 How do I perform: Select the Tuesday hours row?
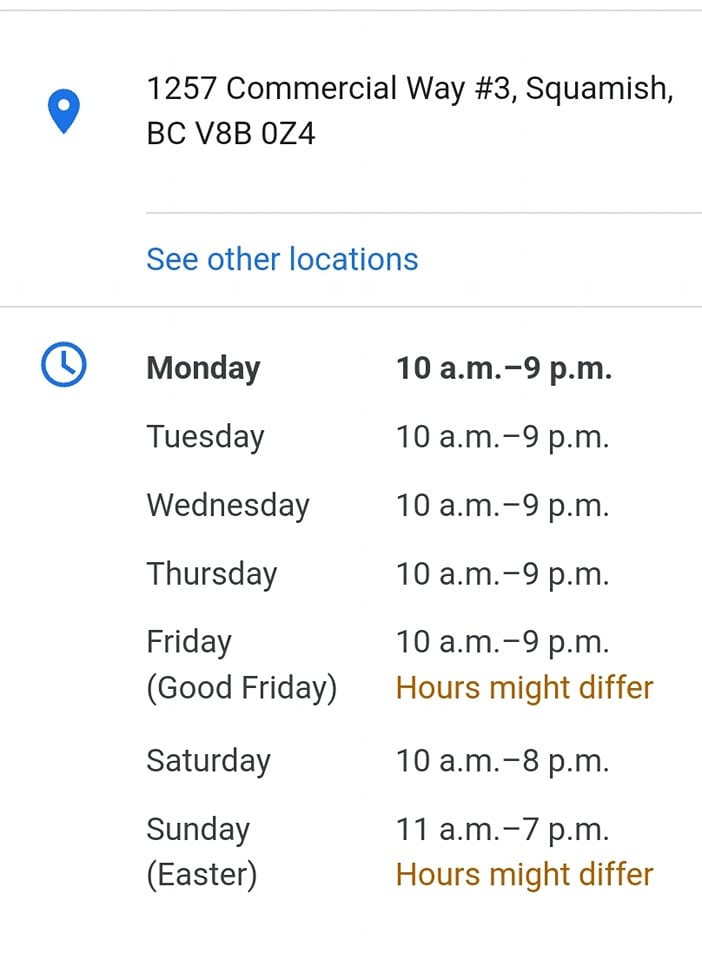tap(378, 437)
